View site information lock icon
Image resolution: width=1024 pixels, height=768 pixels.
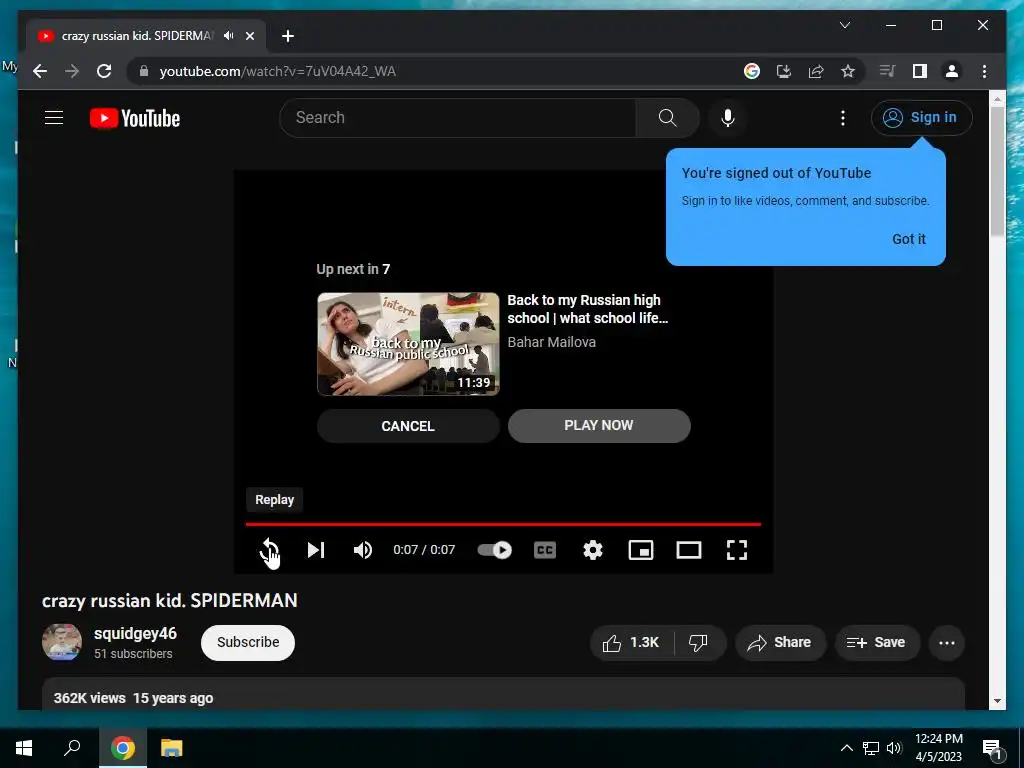[144, 71]
